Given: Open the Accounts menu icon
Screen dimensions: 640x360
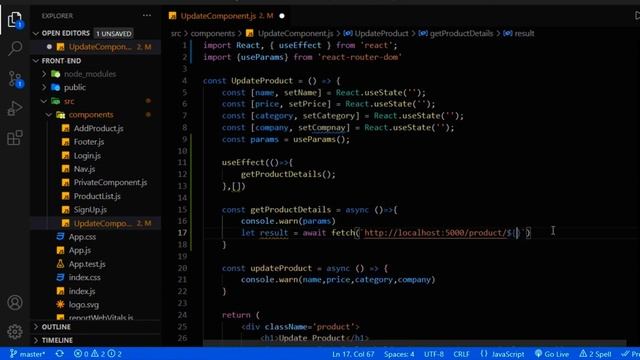Looking at the screenshot, I should click(15, 302).
